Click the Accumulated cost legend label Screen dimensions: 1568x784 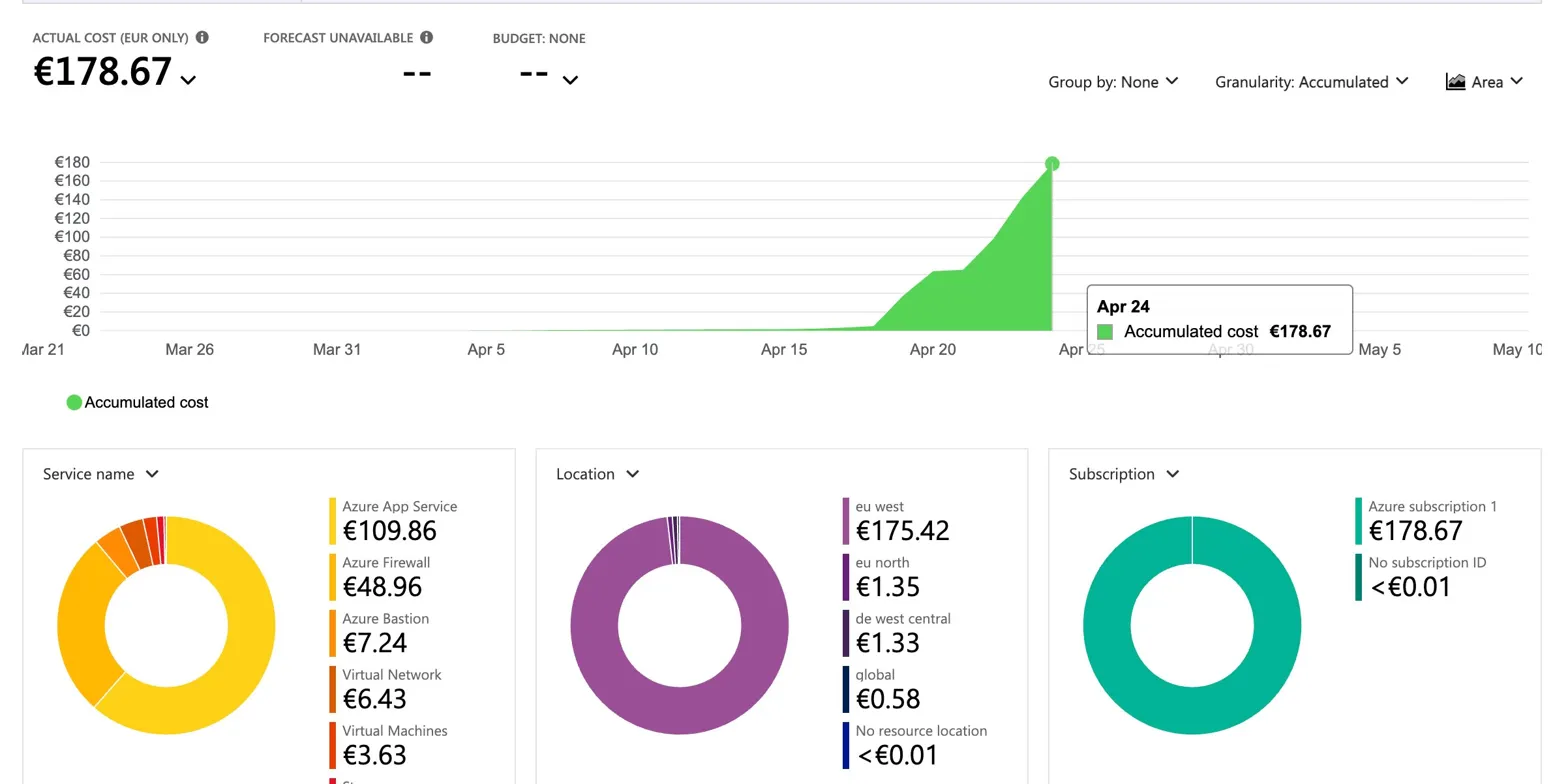point(147,402)
